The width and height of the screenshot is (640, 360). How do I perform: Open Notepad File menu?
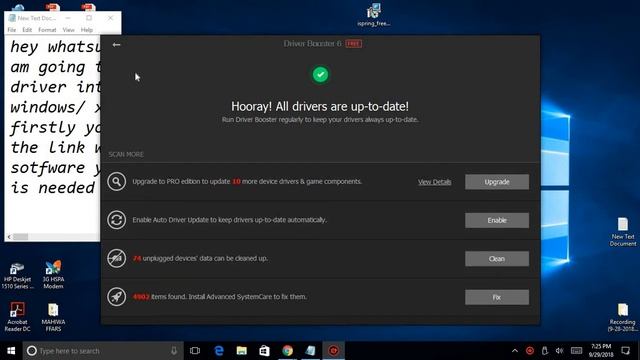tap(12, 30)
